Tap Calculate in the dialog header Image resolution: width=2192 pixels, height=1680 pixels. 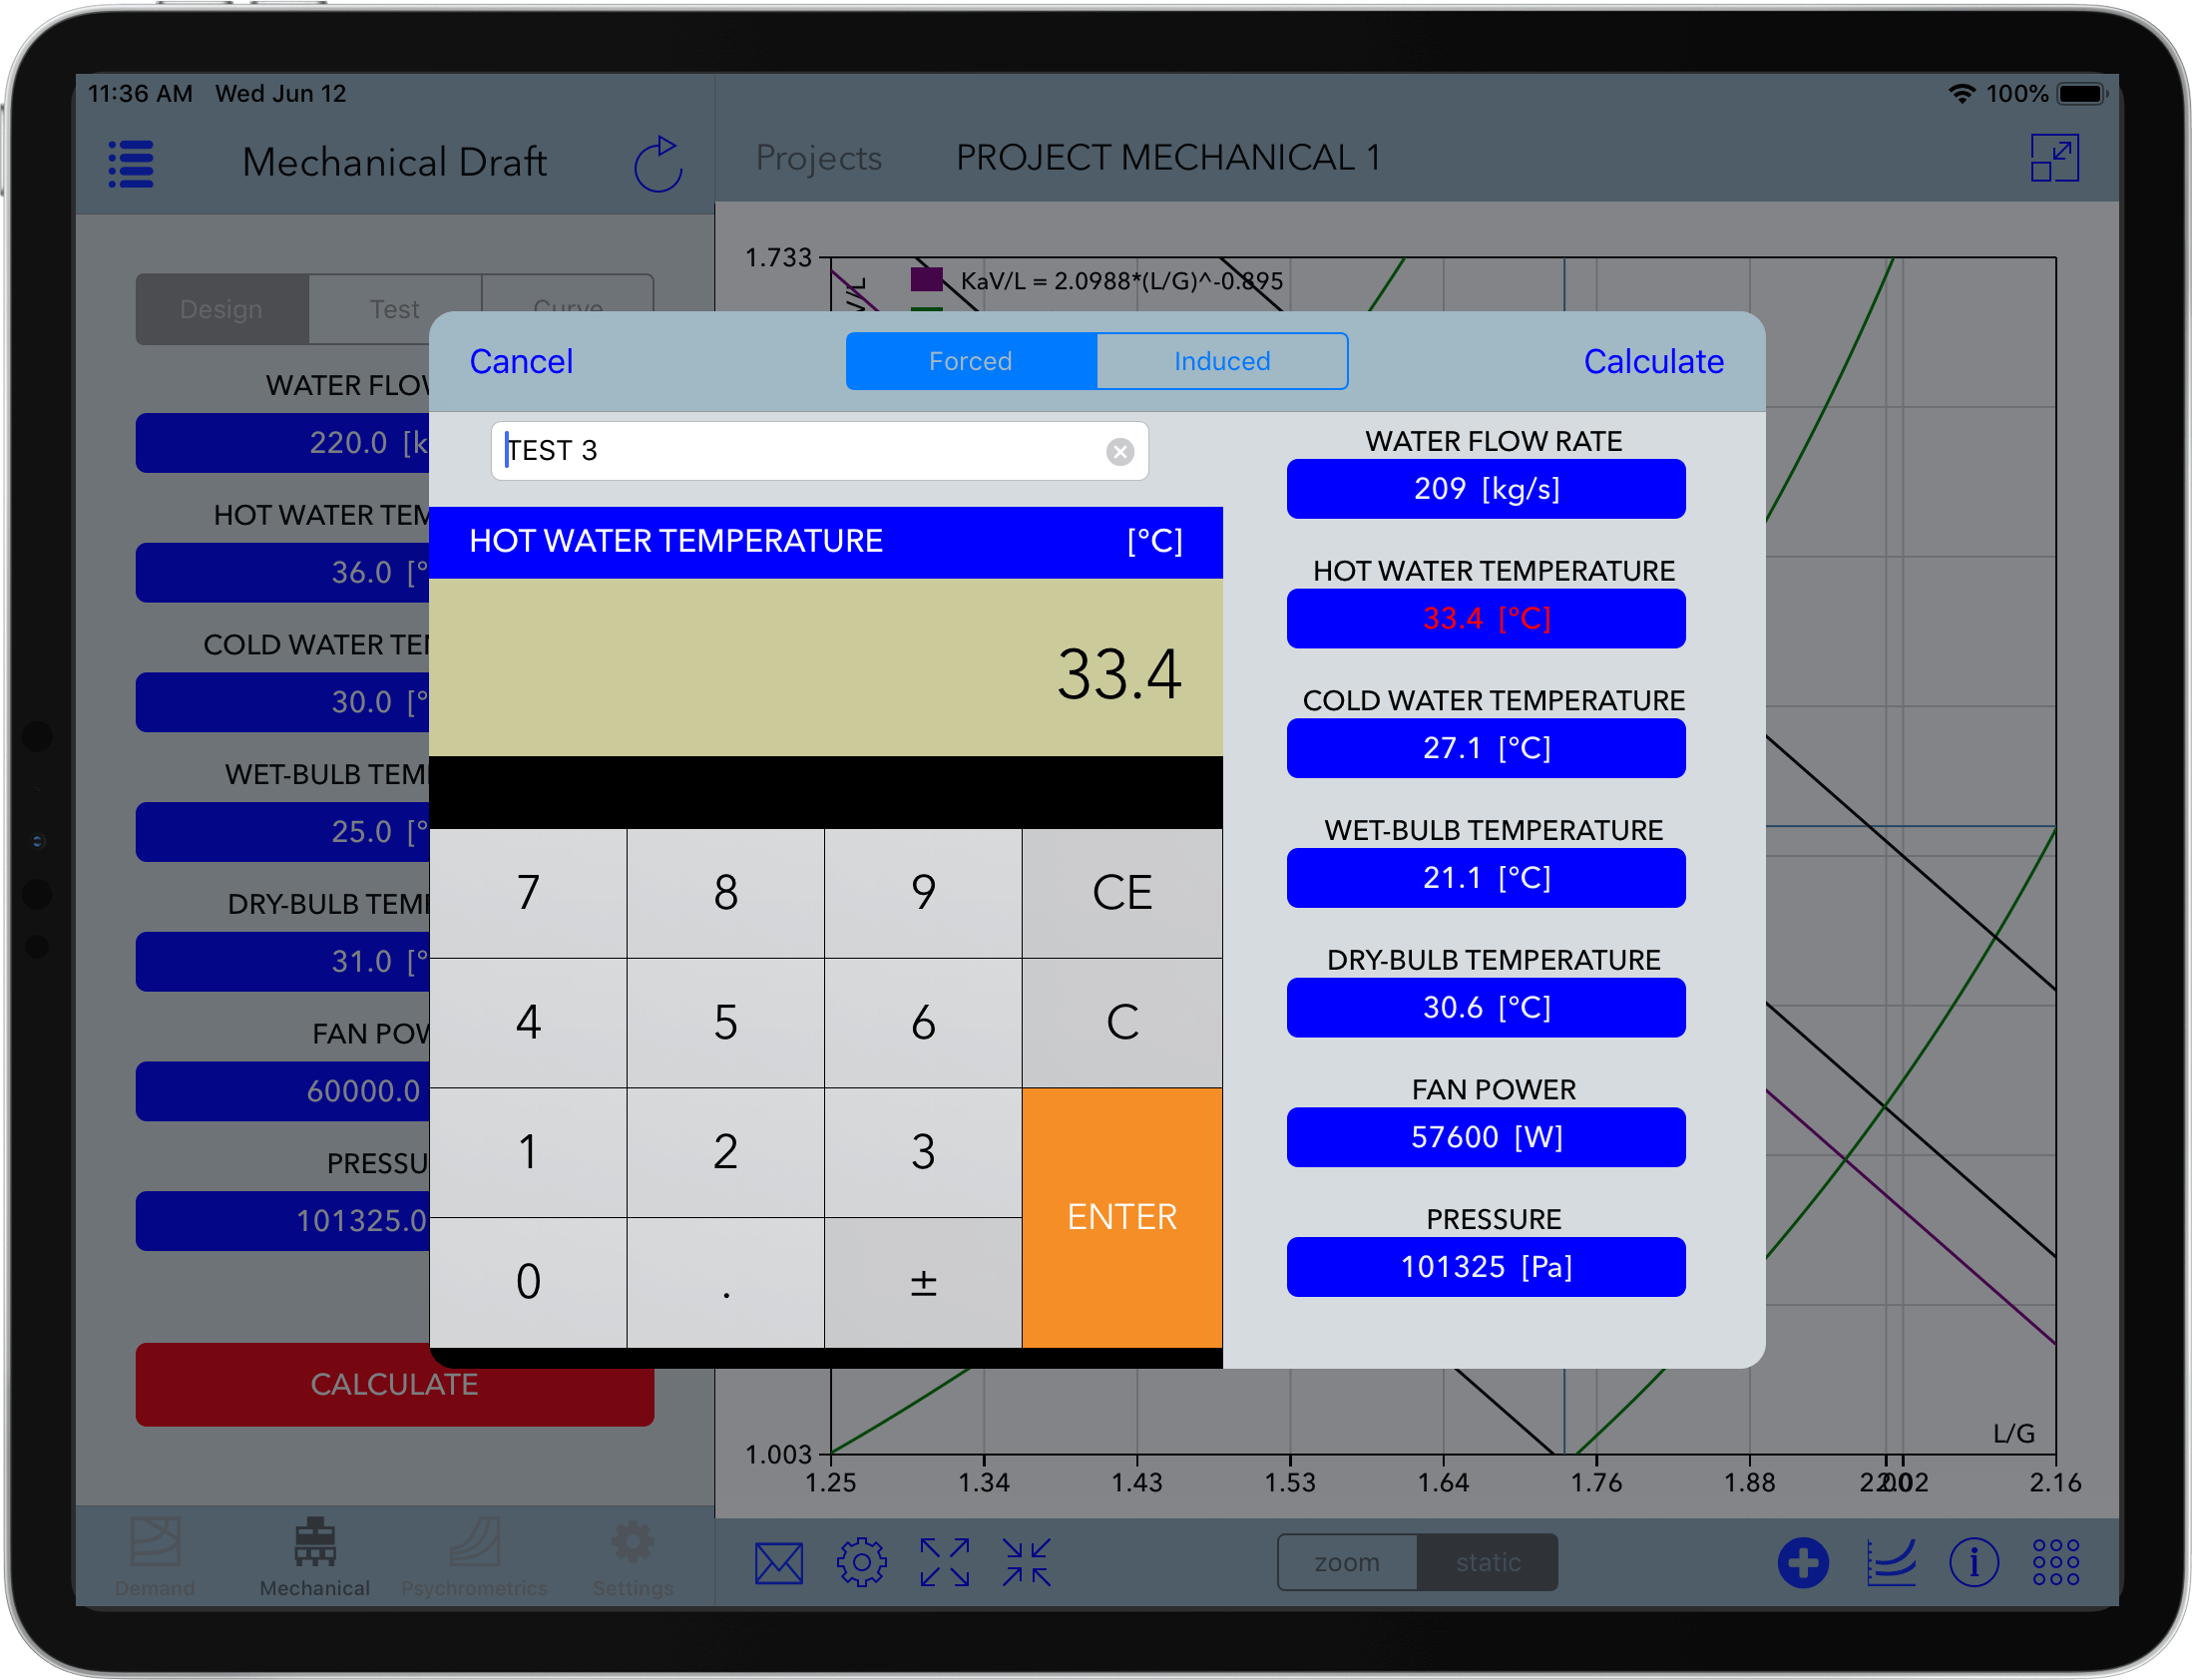click(x=1653, y=361)
